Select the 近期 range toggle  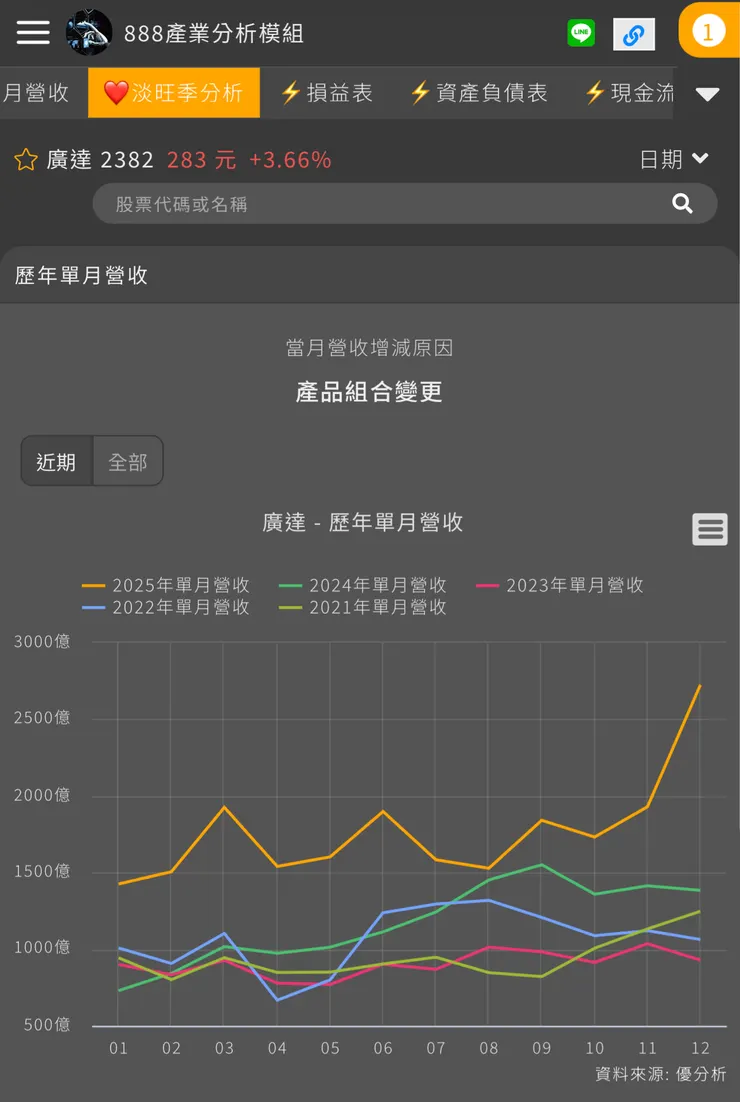56,462
